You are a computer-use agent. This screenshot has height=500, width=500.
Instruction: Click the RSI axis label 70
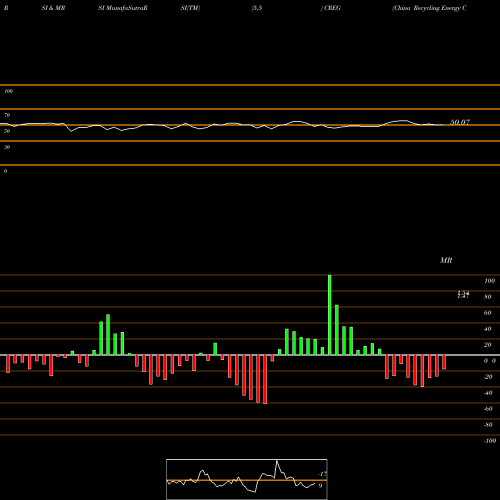tap(7, 115)
